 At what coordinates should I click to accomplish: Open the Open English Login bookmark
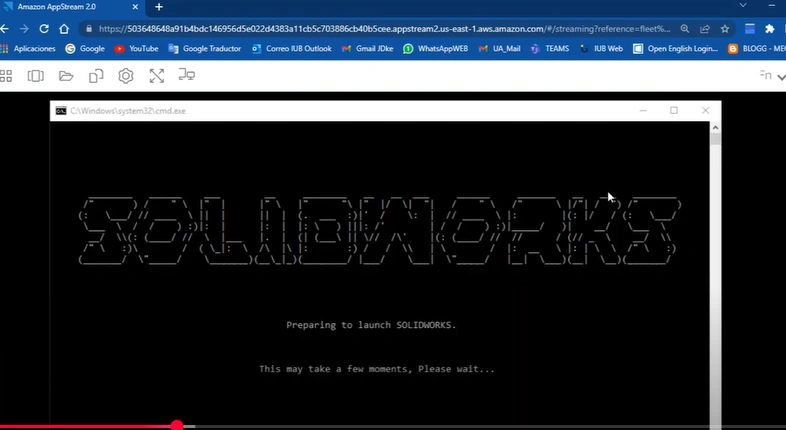click(x=675, y=49)
